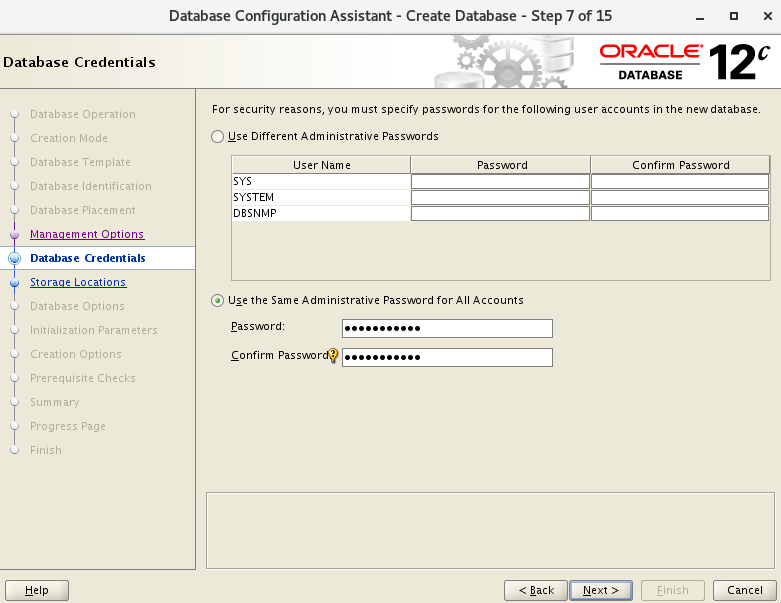Click the DBSNMP confirm password cell
The image size is (781, 603).
click(x=680, y=213)
